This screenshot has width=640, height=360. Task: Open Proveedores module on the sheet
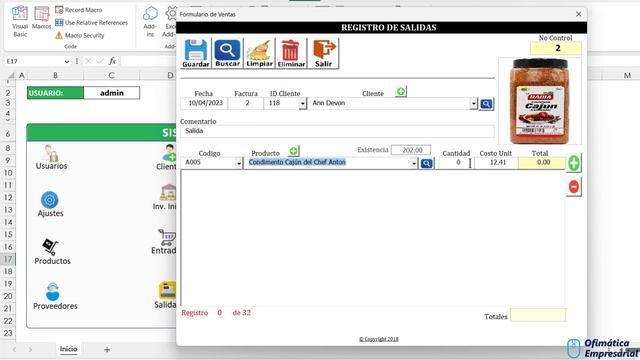point(55,297)
